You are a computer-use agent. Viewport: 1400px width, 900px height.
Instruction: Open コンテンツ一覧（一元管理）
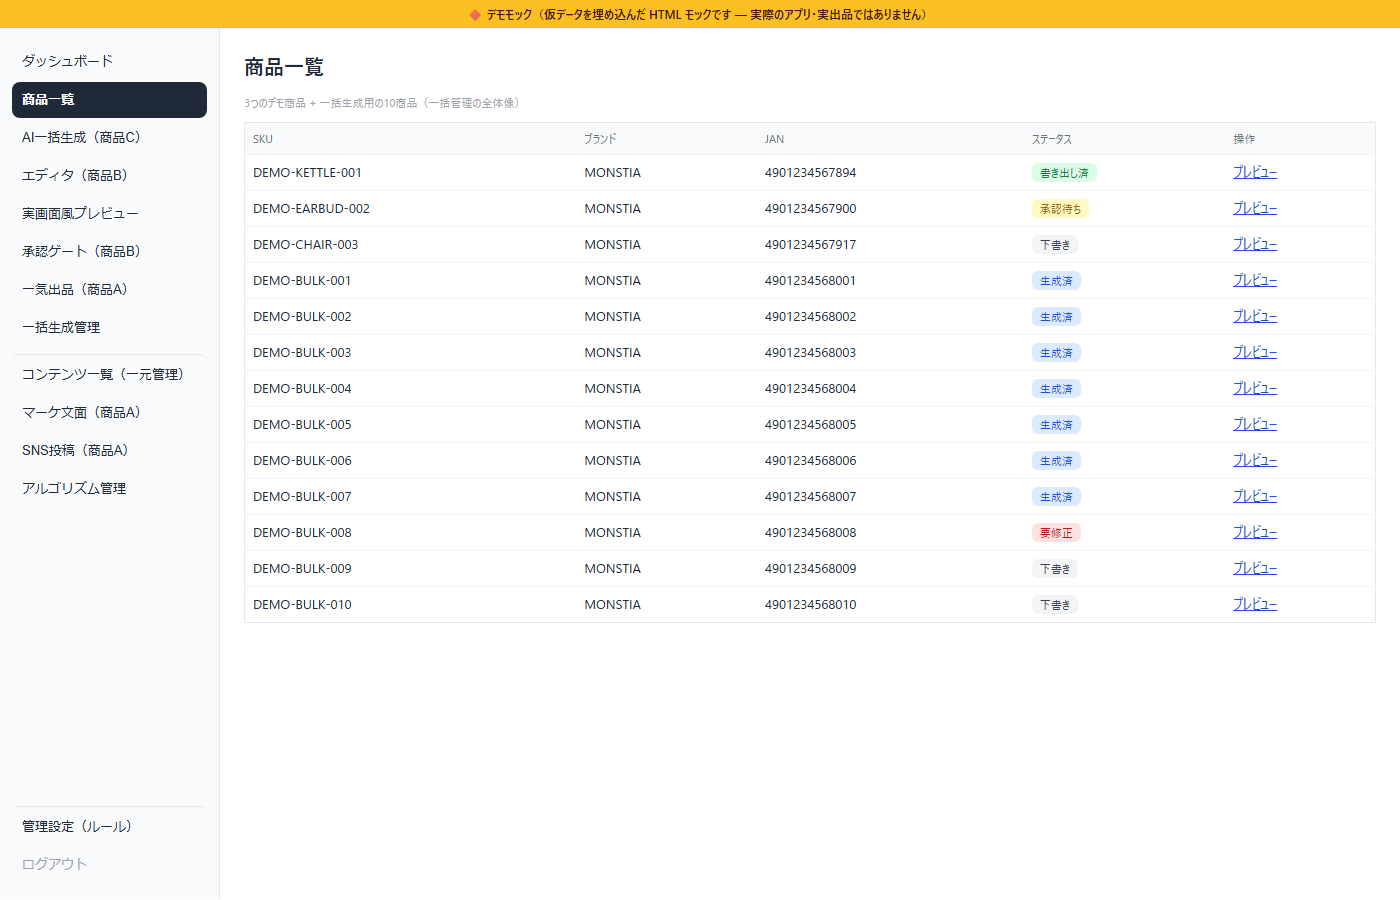pos(109,375)
